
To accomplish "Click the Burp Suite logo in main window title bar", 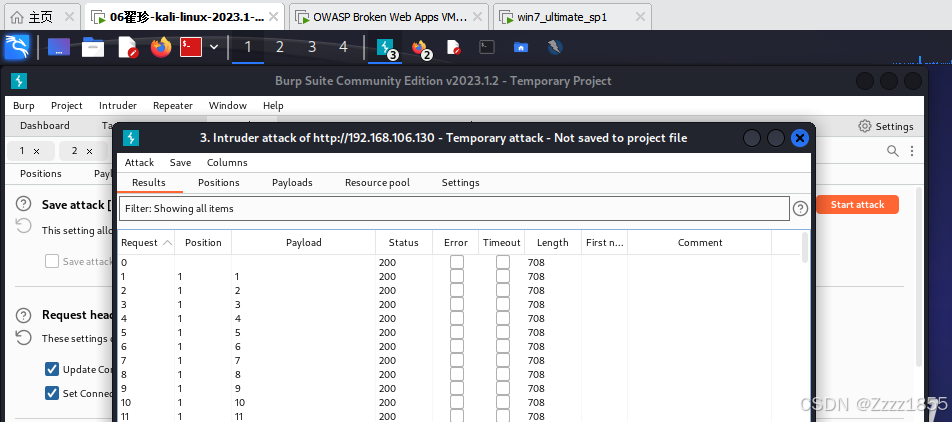I will pos(19,81).
